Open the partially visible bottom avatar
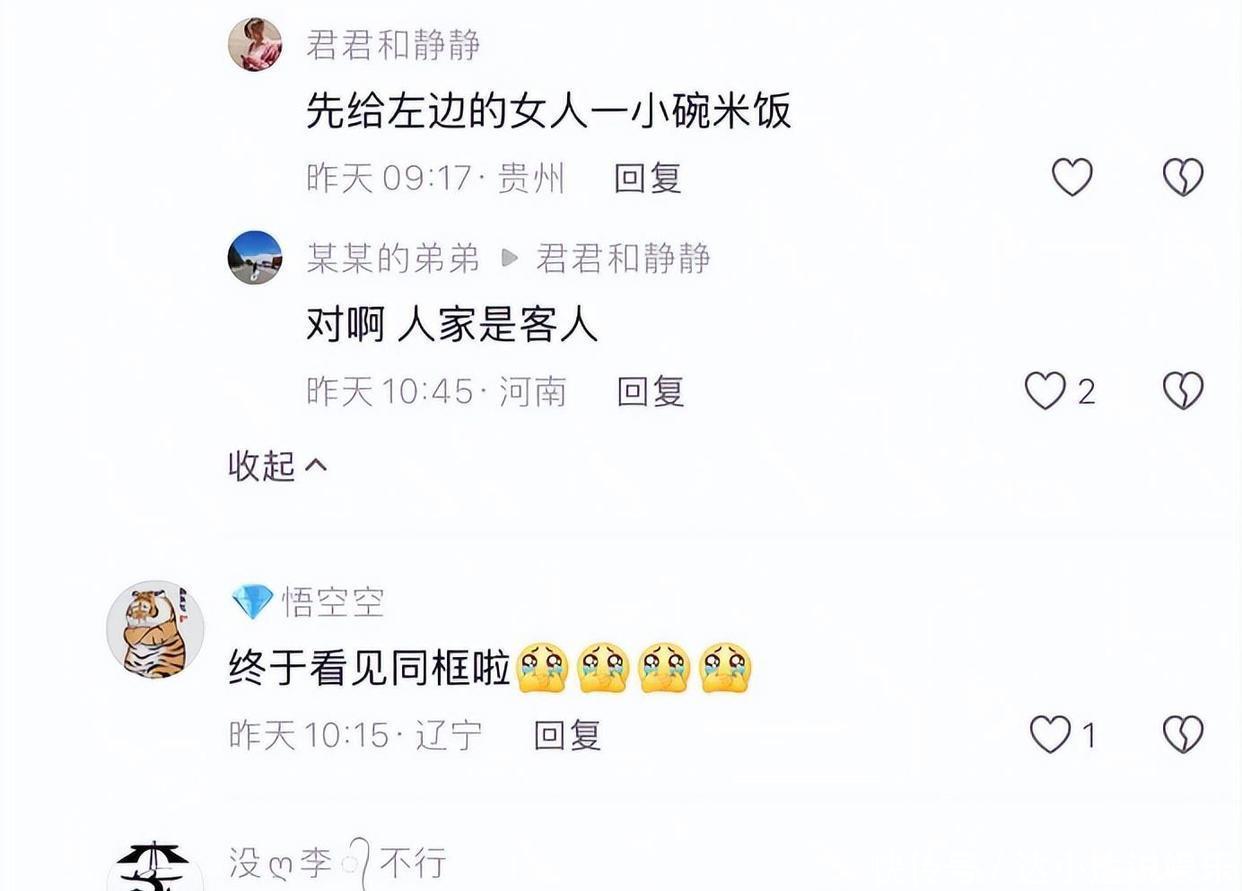 155,866
